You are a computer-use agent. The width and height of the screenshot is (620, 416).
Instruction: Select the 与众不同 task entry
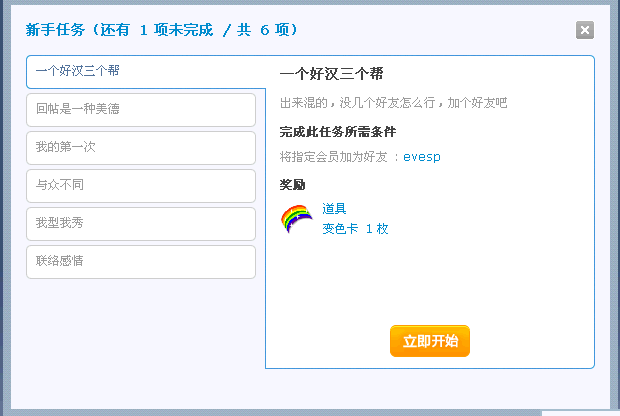[x=141, y=186]
